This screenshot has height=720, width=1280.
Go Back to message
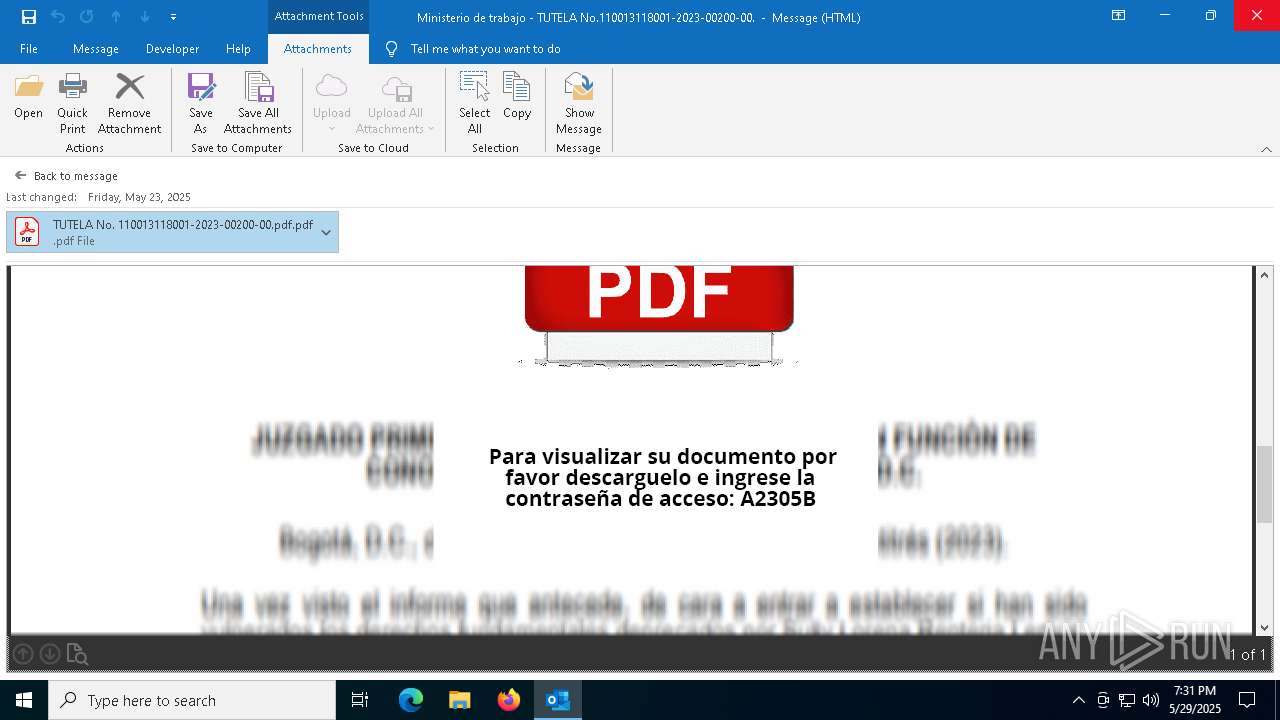click(x=66, y=175)
